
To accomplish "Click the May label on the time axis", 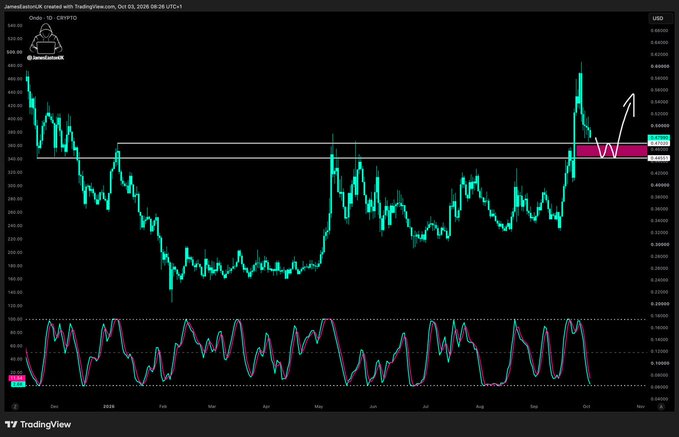I will point(319,407).
